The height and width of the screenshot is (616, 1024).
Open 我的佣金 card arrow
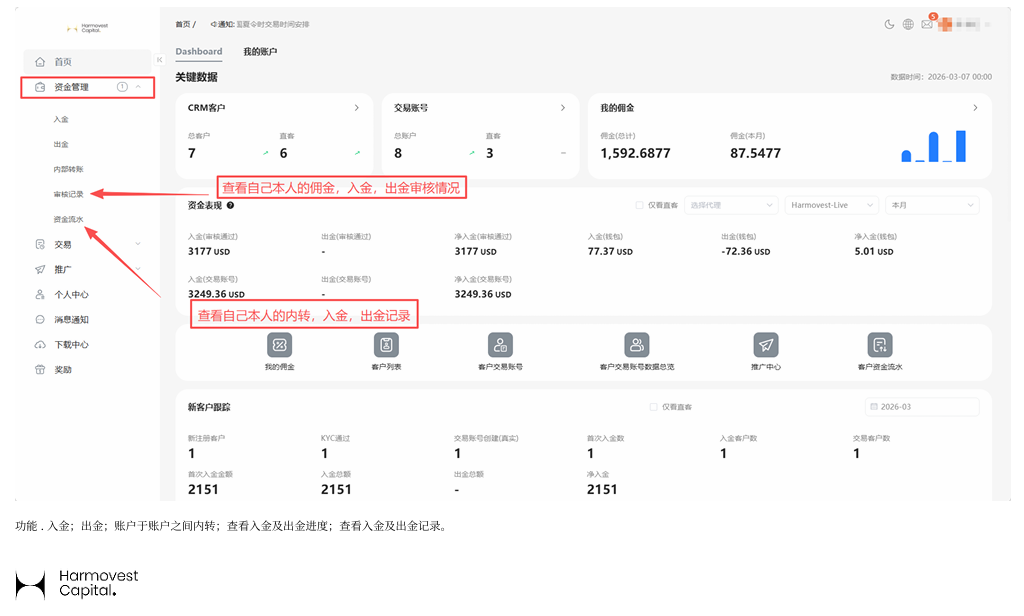tap(975, 108)
